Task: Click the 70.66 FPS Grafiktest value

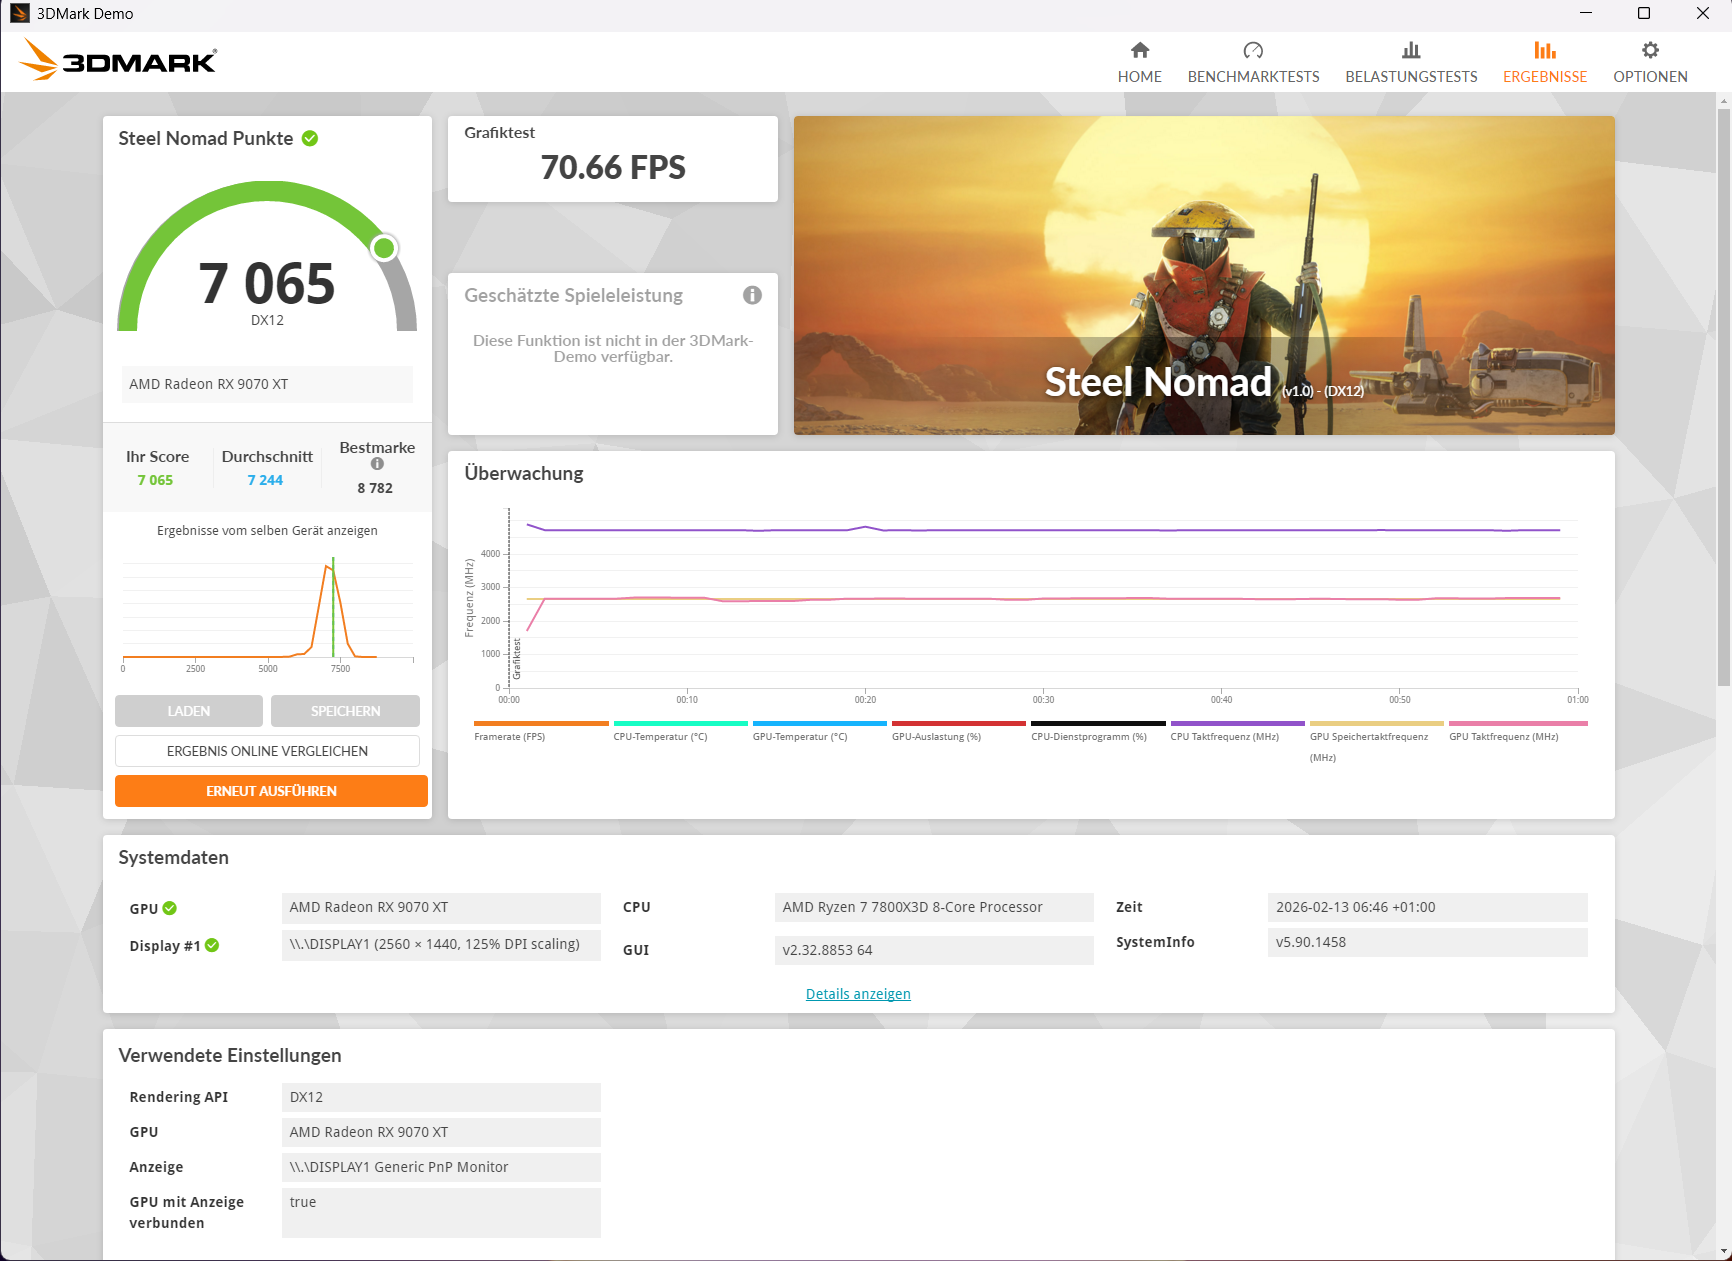Action: 613,167
